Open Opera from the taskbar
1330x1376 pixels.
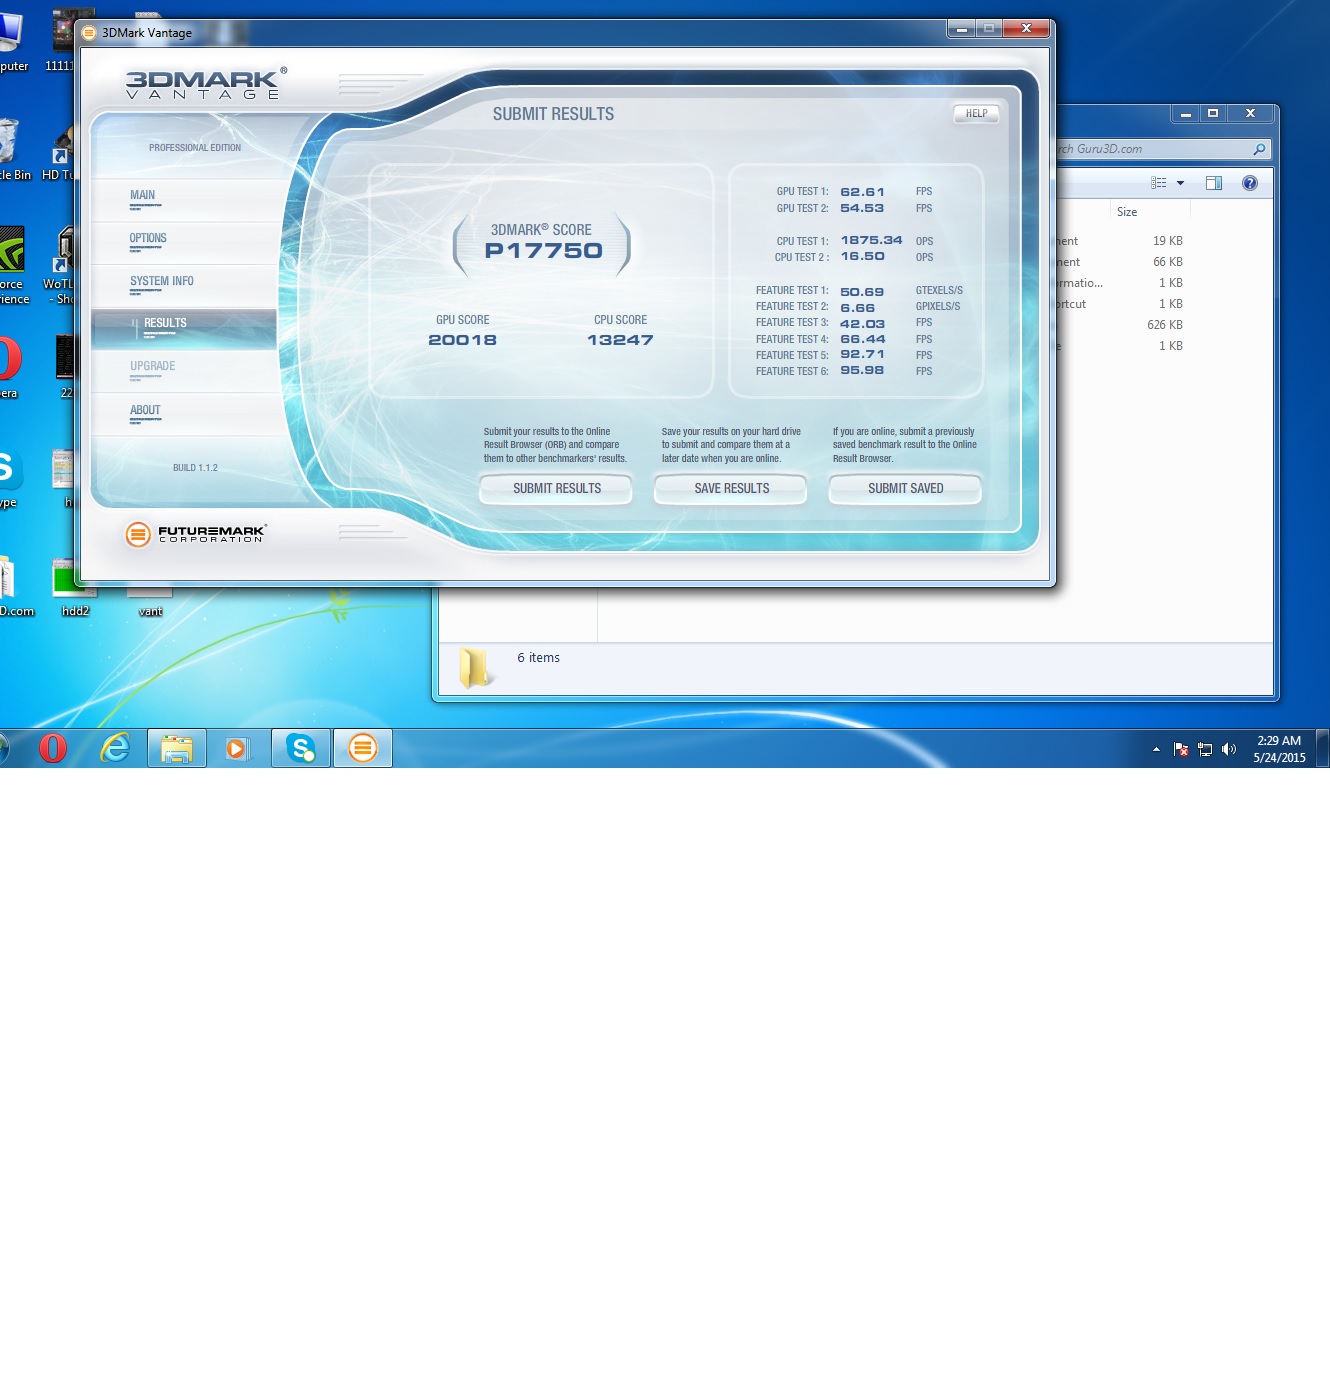[x=53, y=748]
